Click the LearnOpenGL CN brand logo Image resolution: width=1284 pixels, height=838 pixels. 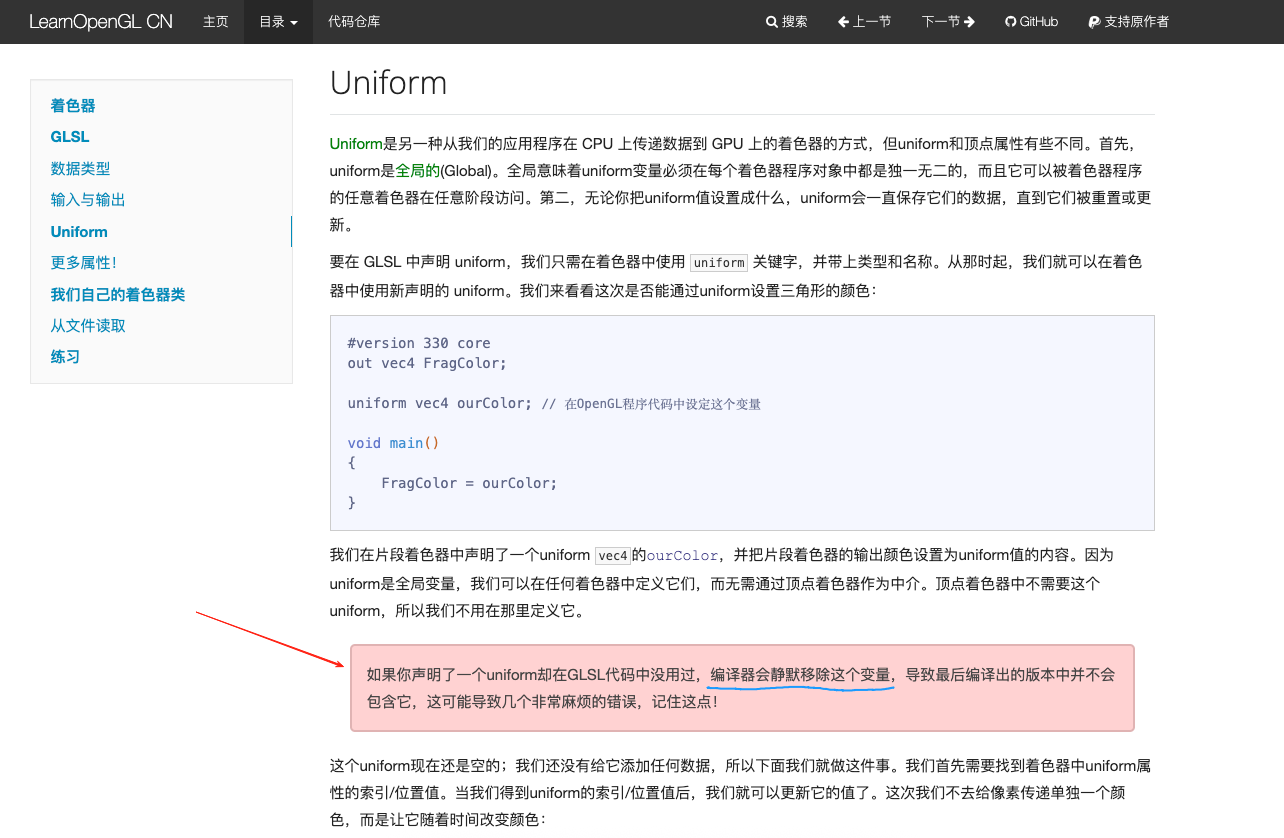pos(100,21)
